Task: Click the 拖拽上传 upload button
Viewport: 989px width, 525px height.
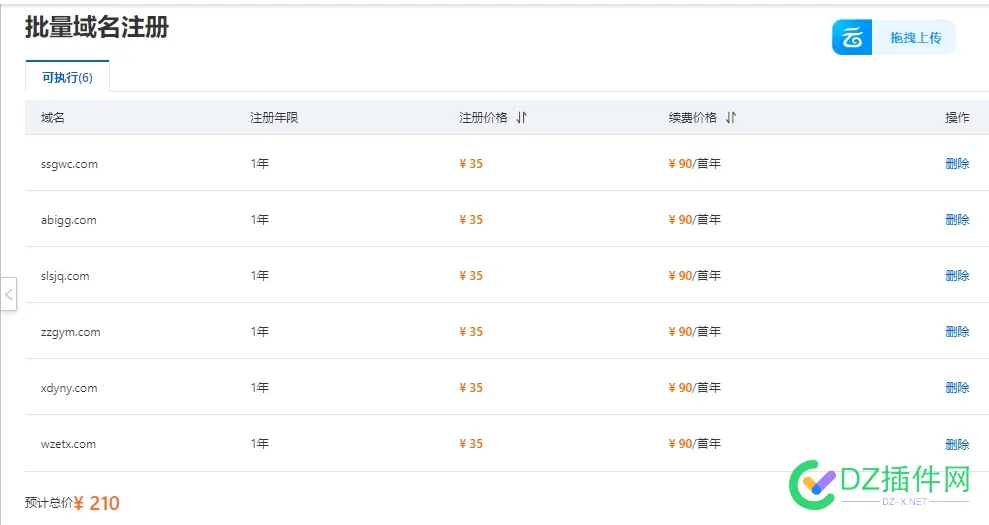Action: click(915, 38)
